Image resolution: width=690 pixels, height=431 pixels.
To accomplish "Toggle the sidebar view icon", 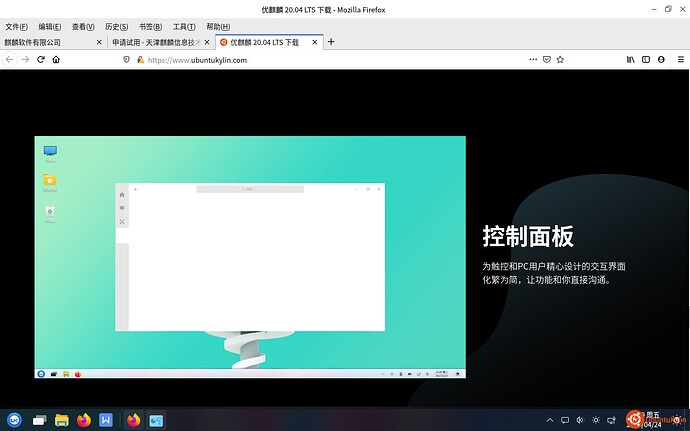I will click(x=646, y=59).
